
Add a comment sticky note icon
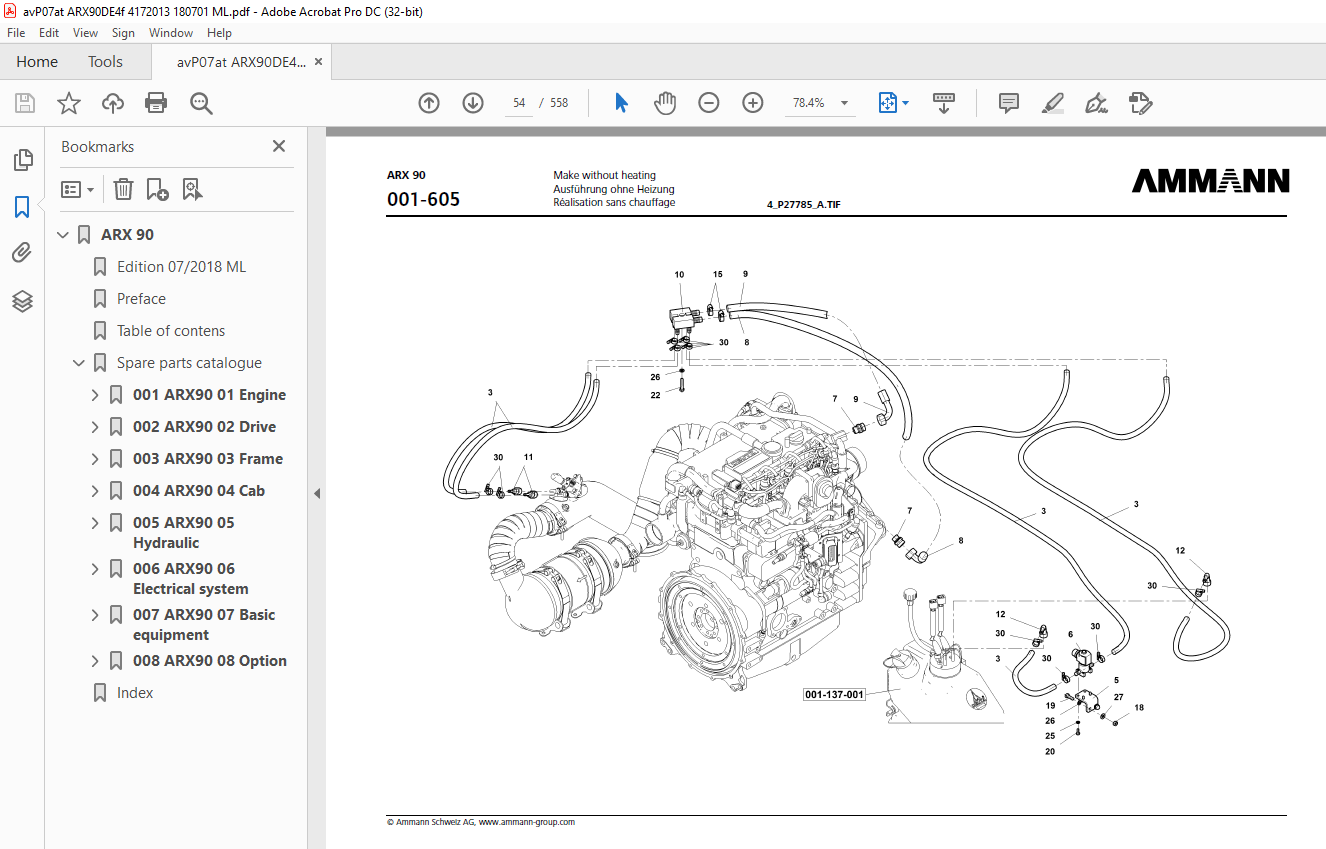[1009, 103]
